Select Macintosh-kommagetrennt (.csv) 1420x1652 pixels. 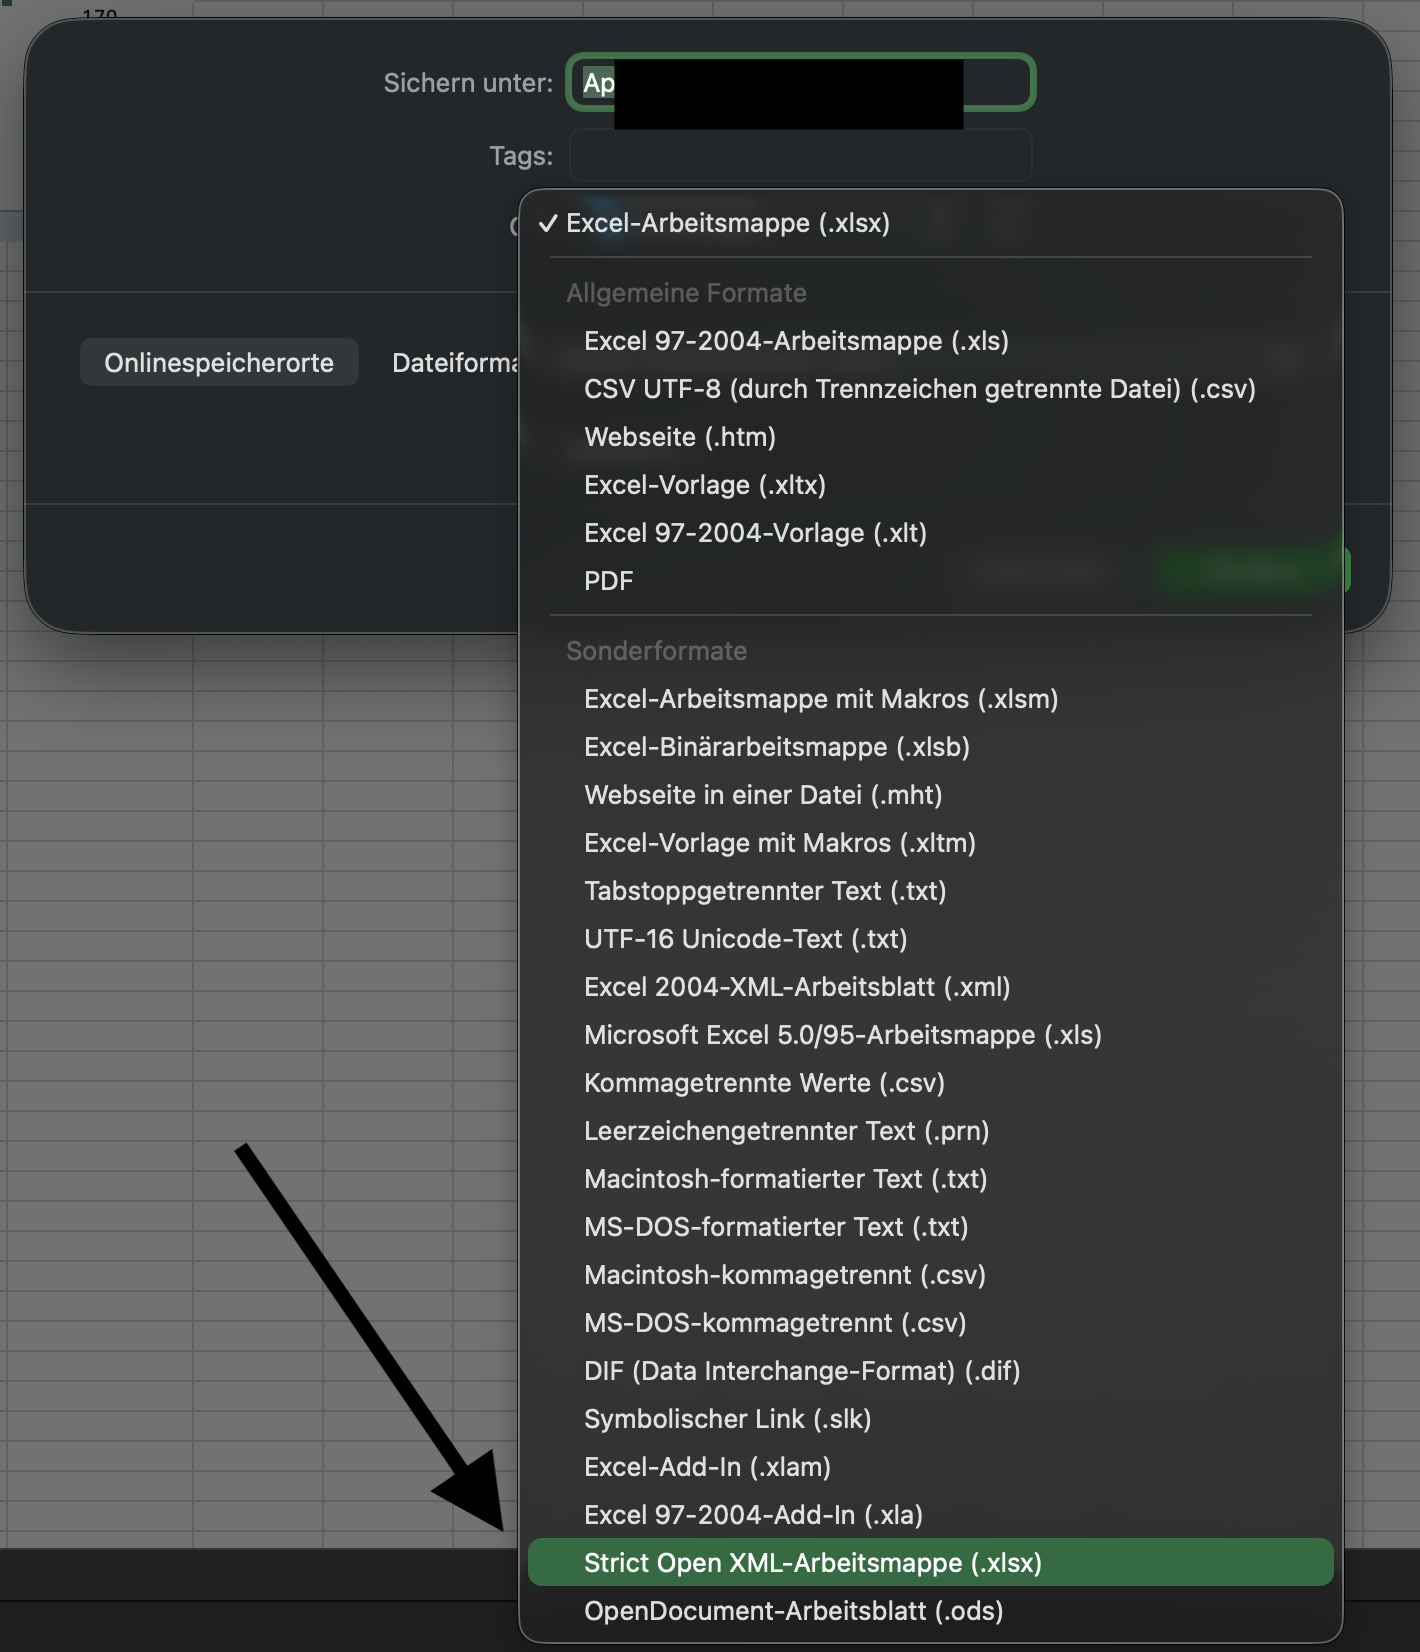point(930,1275)
